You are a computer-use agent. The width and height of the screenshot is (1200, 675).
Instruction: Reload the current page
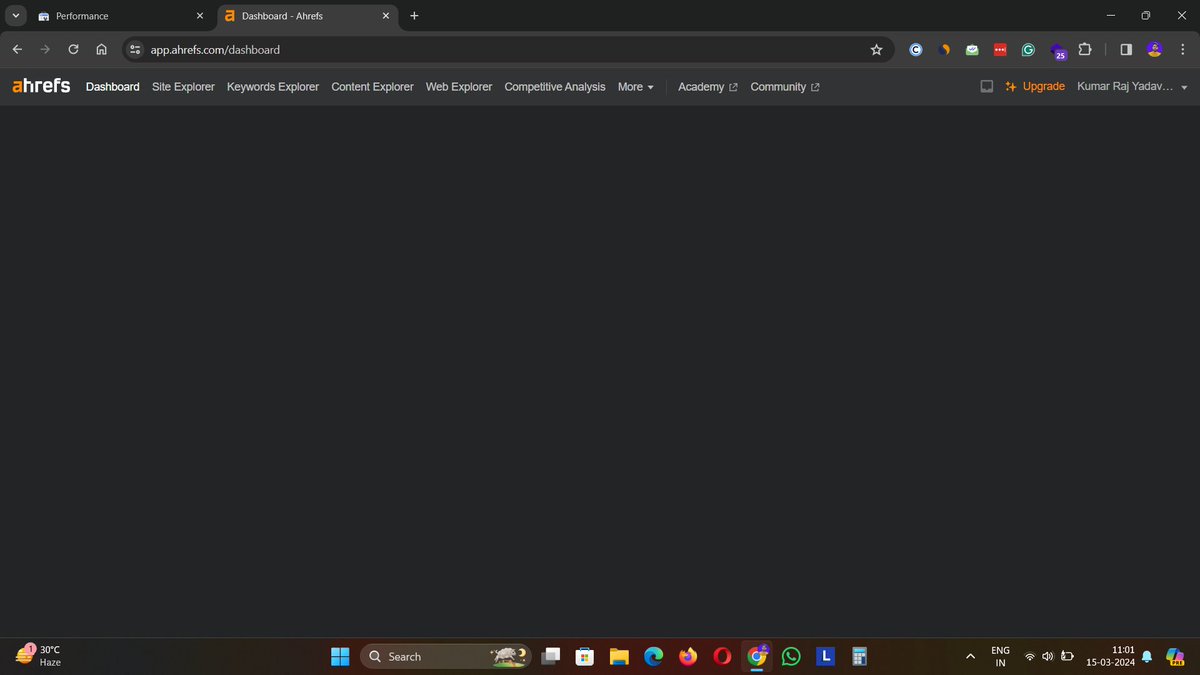(x=73, y=49)
